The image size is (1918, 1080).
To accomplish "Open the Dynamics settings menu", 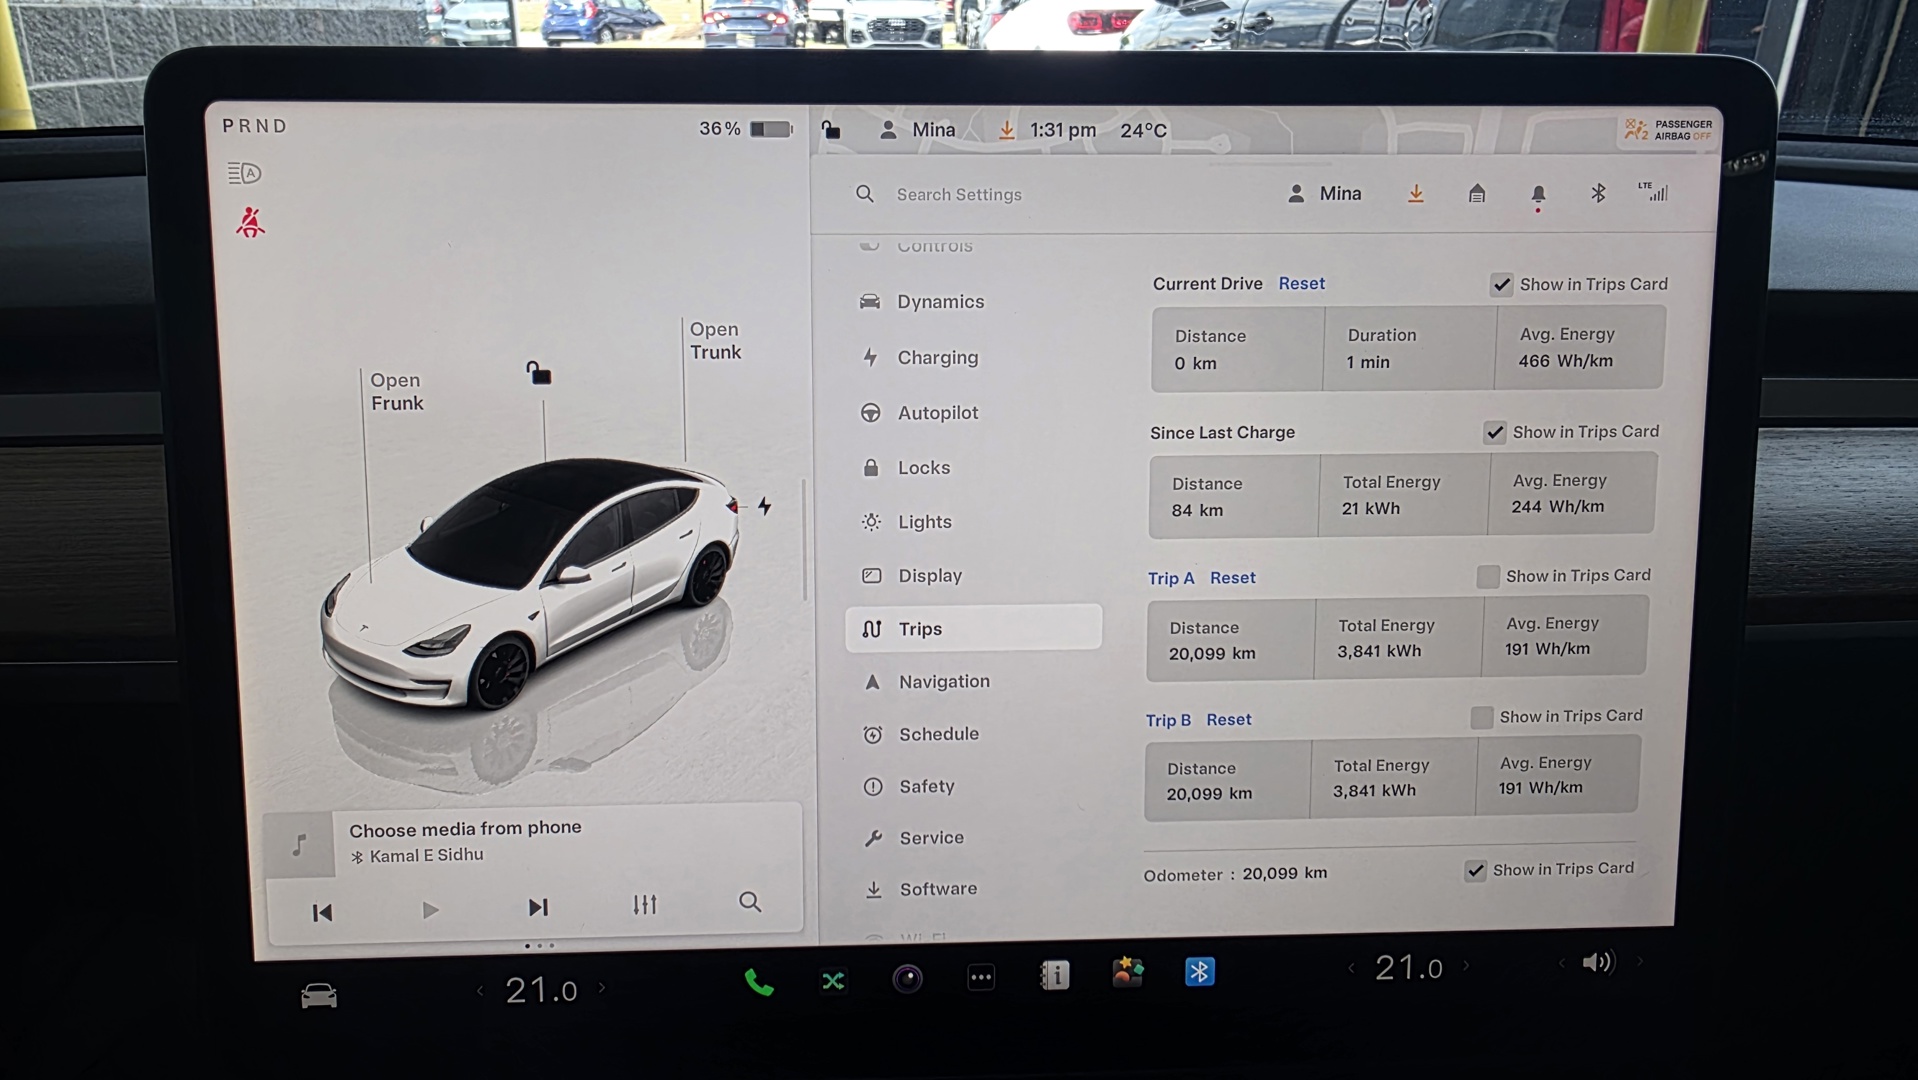I will pyautogui.click(x=922, y=302).
